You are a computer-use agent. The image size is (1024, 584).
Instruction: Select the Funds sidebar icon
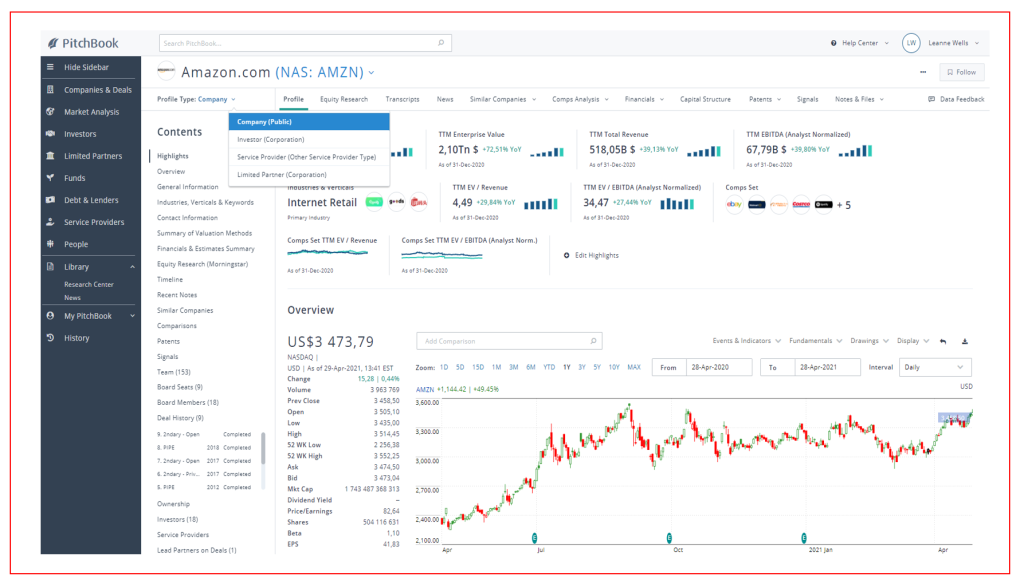50,178
